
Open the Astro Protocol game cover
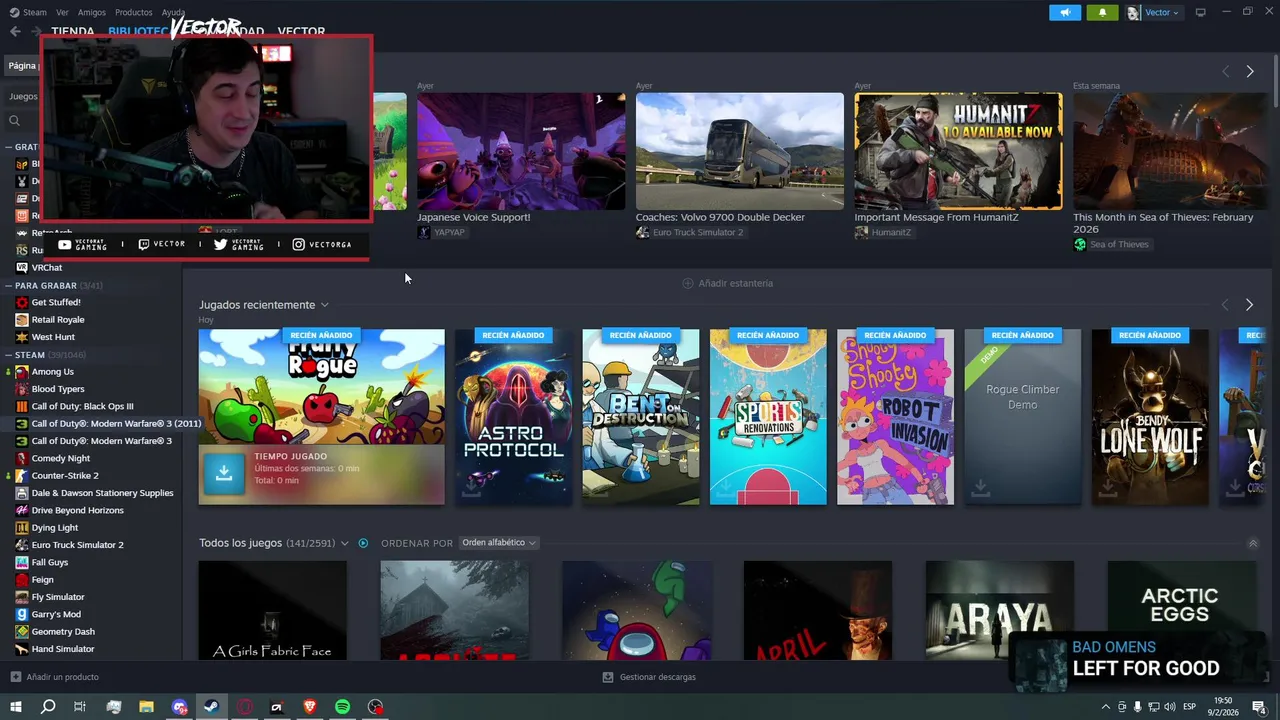click(513, 417)
